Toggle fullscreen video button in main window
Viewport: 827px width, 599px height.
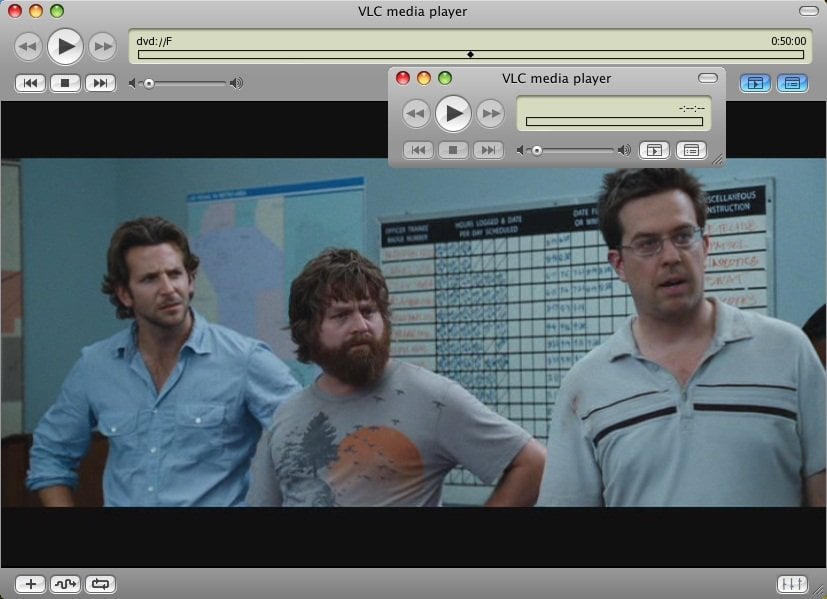pos(755,83)
